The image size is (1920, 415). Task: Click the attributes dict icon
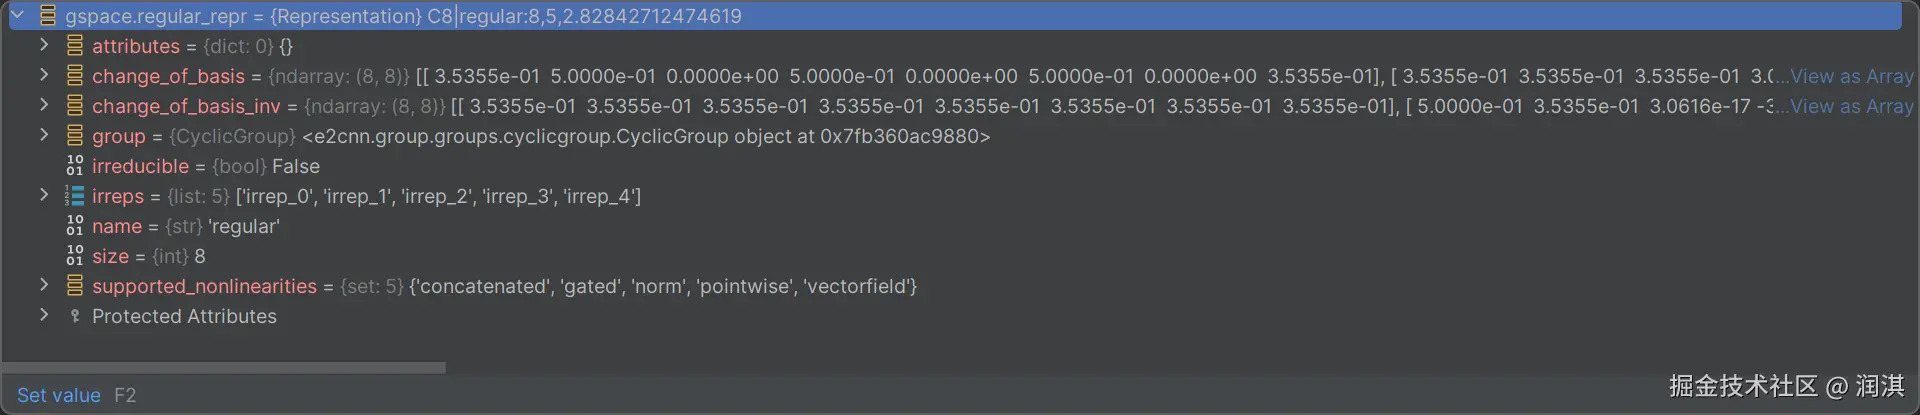[x=75, y=46]
